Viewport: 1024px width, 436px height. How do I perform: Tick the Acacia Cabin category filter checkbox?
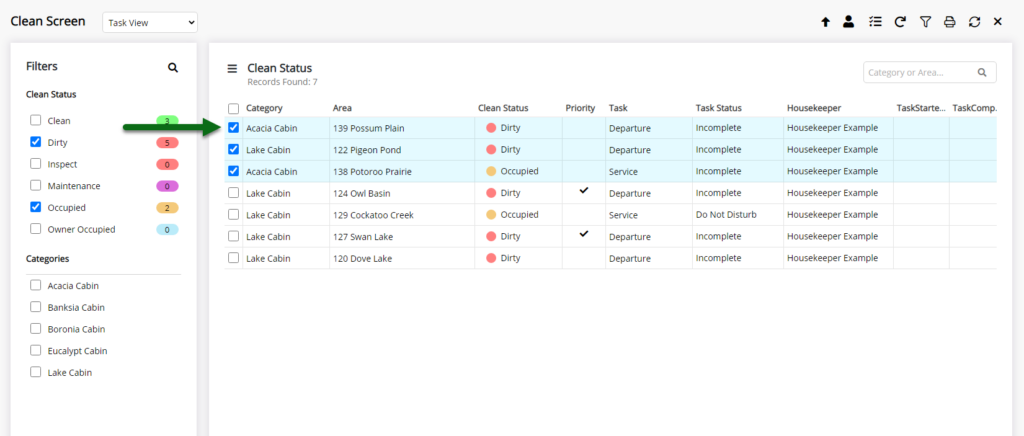(x=36, y=285)
